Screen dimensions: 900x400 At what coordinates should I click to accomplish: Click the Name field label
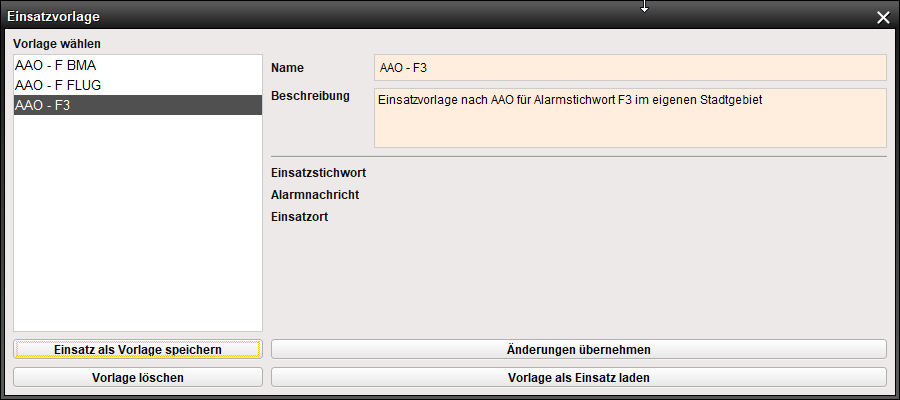coord(288,68)
